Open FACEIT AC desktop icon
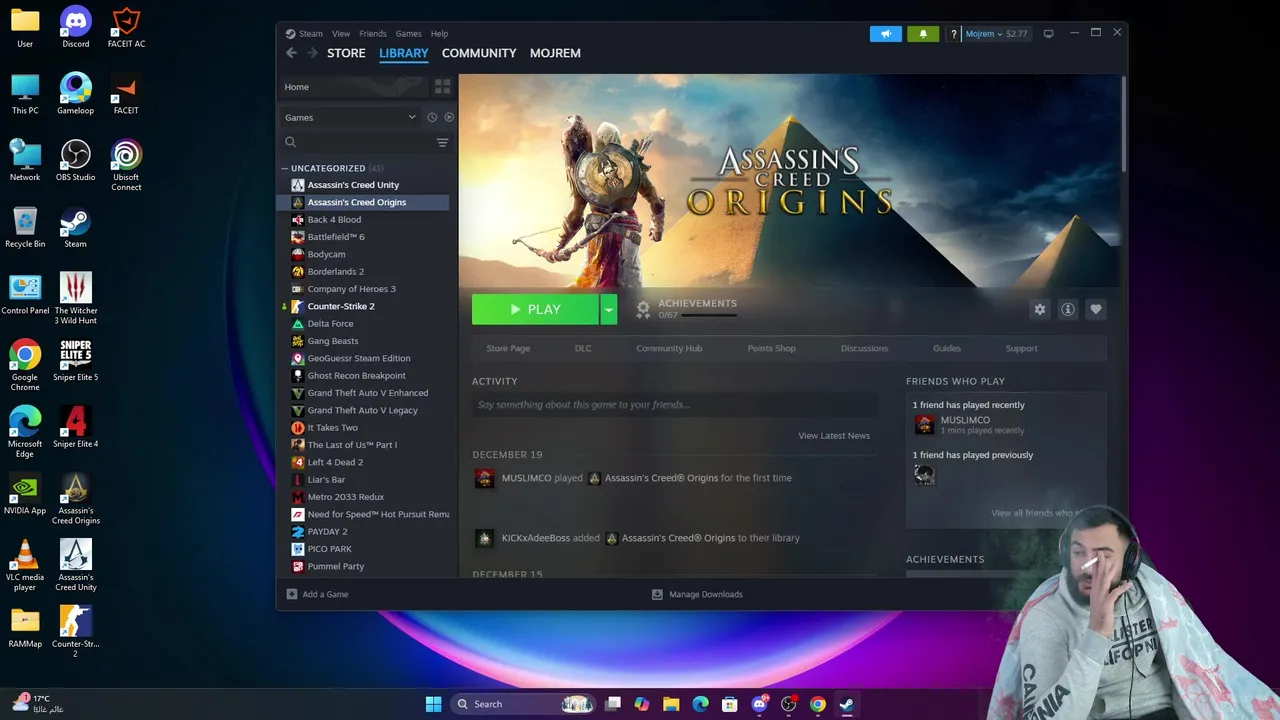The height and width of the screenshot is (720, 1280). point(126,27)
